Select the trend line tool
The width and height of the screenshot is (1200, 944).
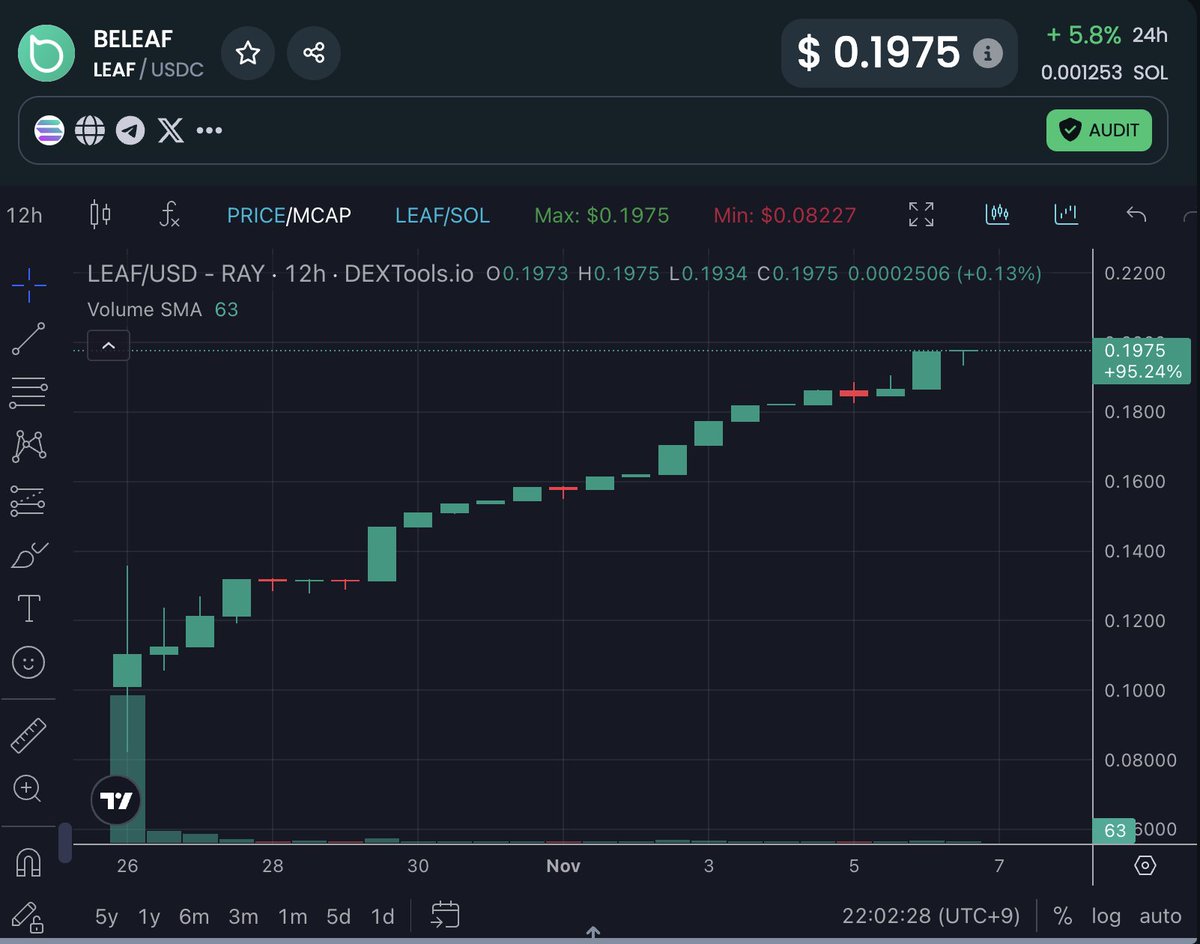(28, 340)
